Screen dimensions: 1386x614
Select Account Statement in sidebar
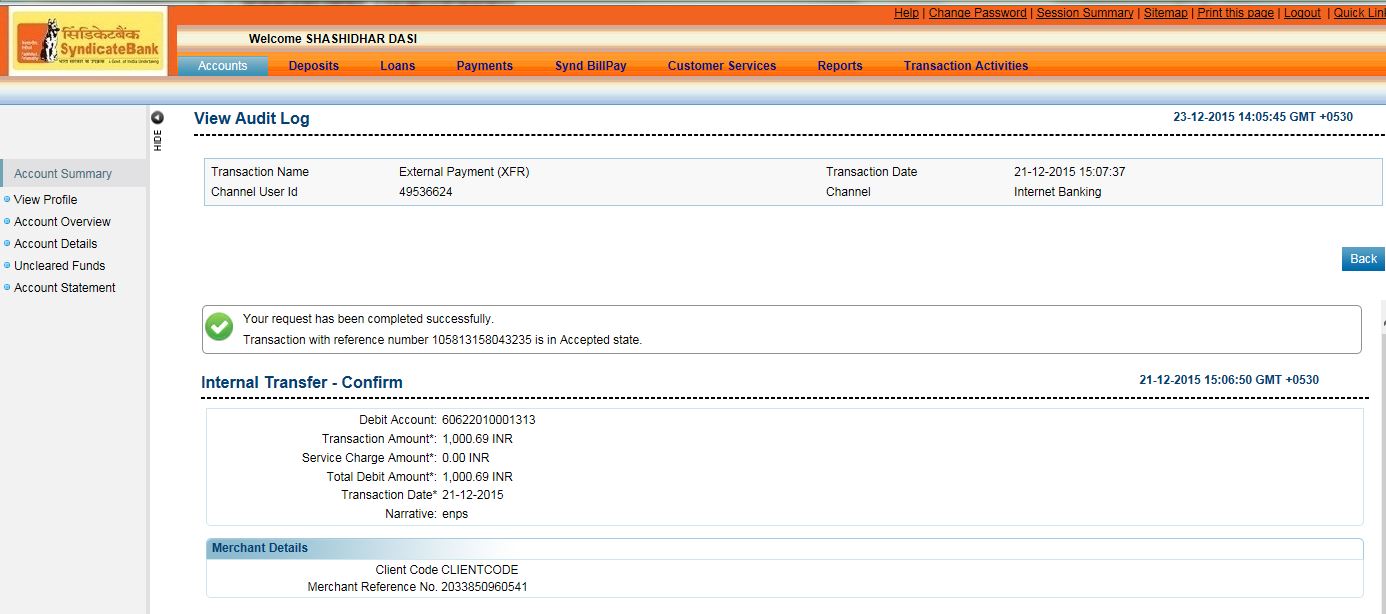coord(64,288)
